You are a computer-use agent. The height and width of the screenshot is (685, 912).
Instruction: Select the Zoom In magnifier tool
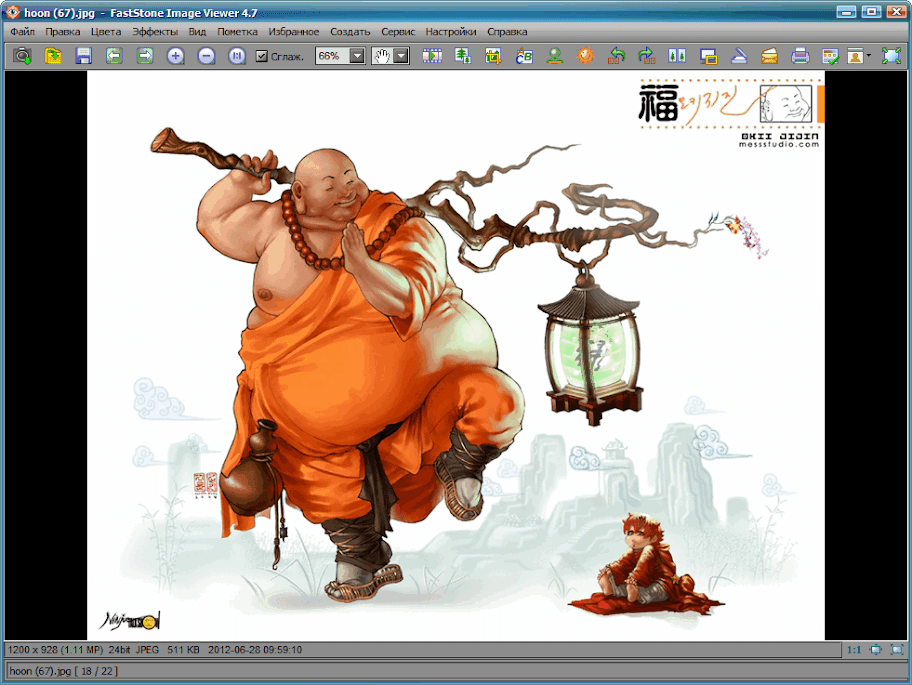tap(174, 56)
